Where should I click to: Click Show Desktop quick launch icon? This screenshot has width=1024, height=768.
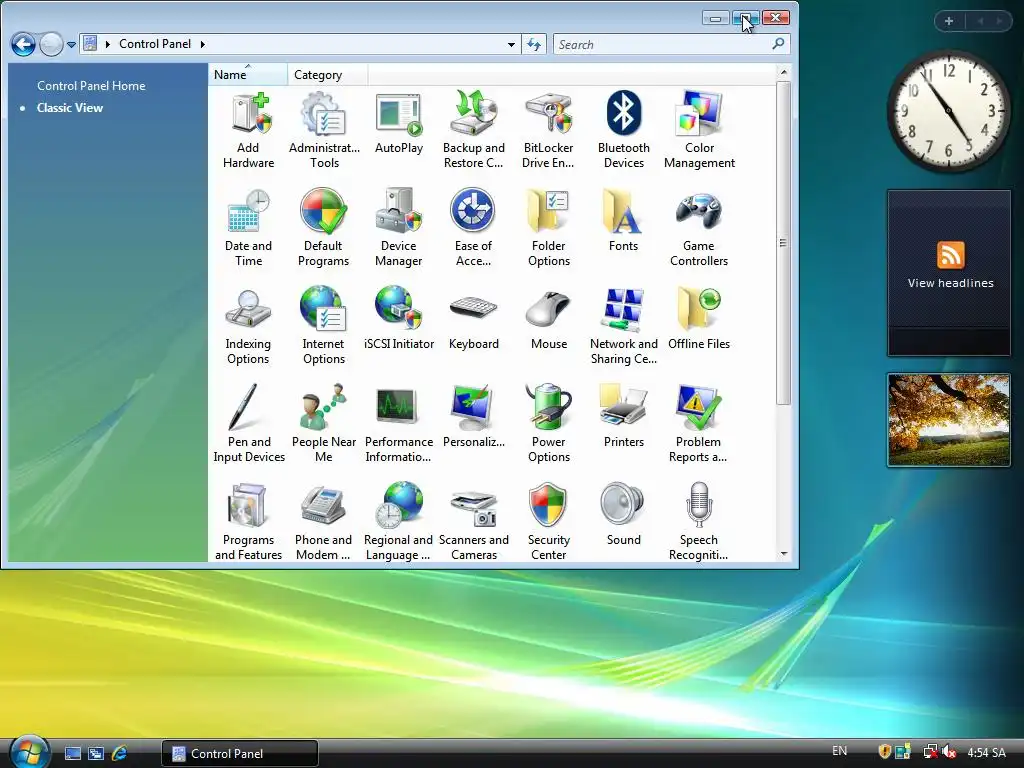(x=72, y=753)
